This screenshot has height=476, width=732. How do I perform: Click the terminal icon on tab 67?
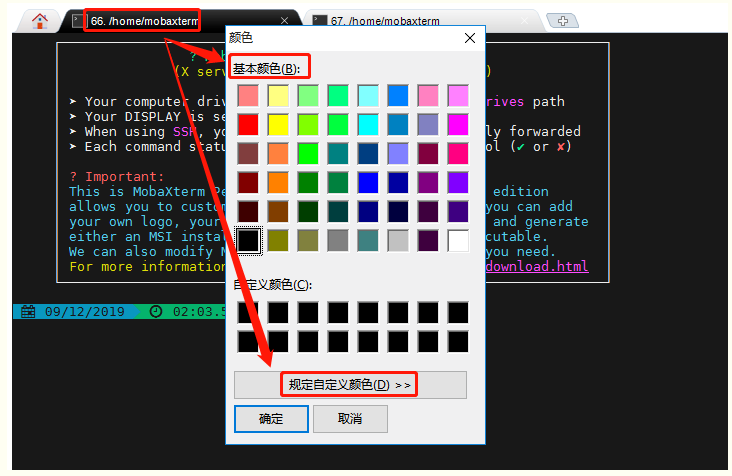pyautogui.click(x=319, y=21)
